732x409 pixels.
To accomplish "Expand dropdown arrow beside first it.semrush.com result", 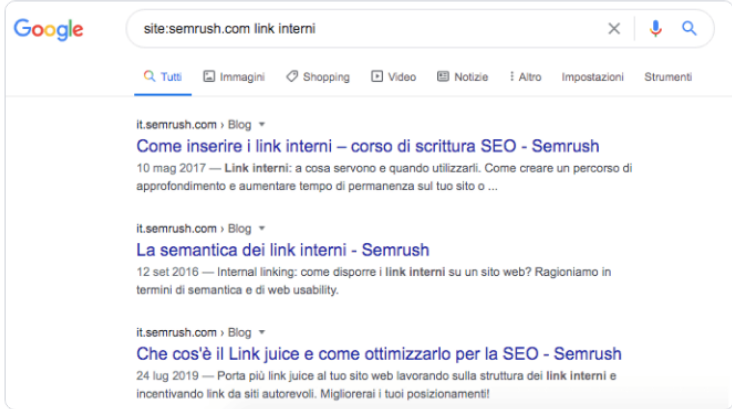I will [x=262, y=125].
